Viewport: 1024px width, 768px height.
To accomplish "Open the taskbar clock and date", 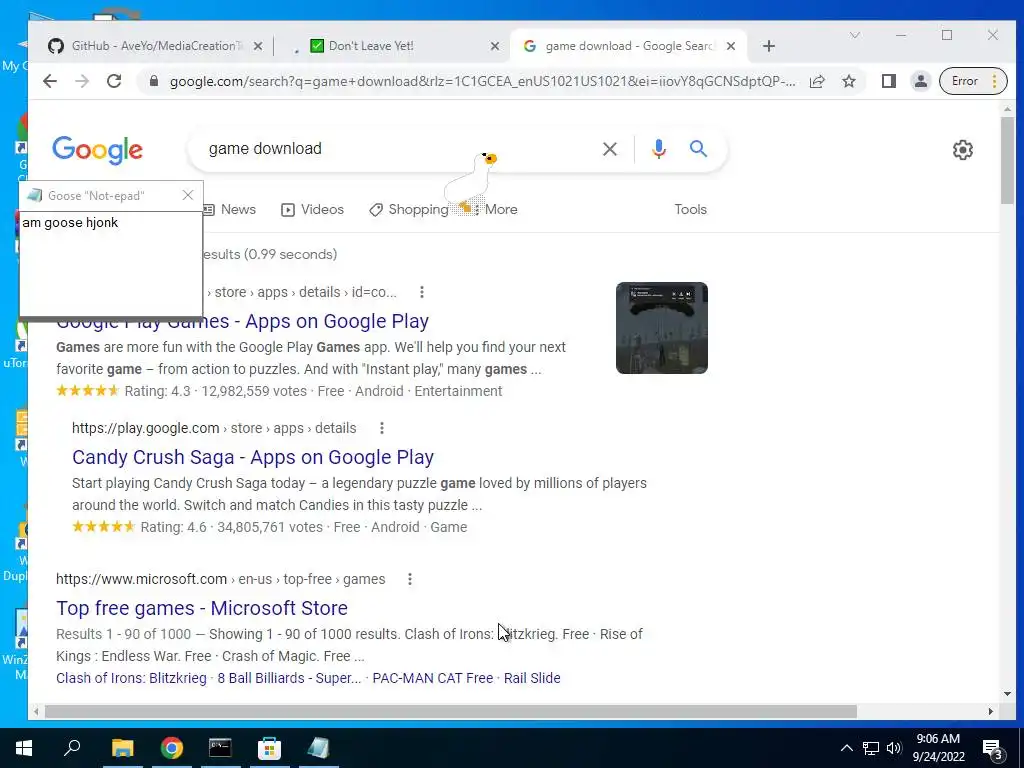I will [x=938, y=748].
